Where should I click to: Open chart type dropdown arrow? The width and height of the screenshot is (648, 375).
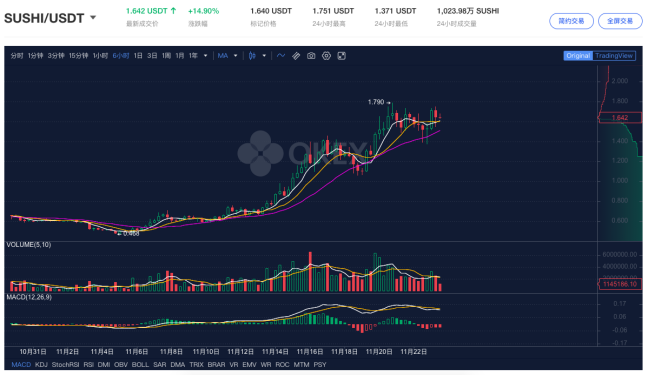coord(264,56)
